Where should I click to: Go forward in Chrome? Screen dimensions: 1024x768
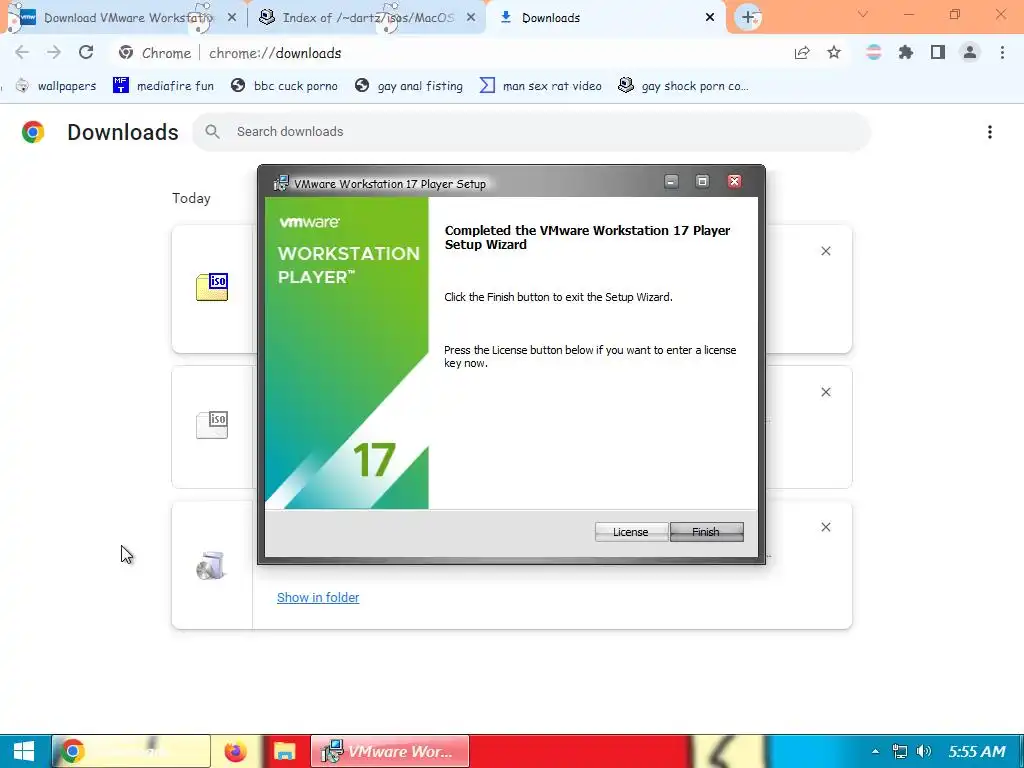point(54,53)
